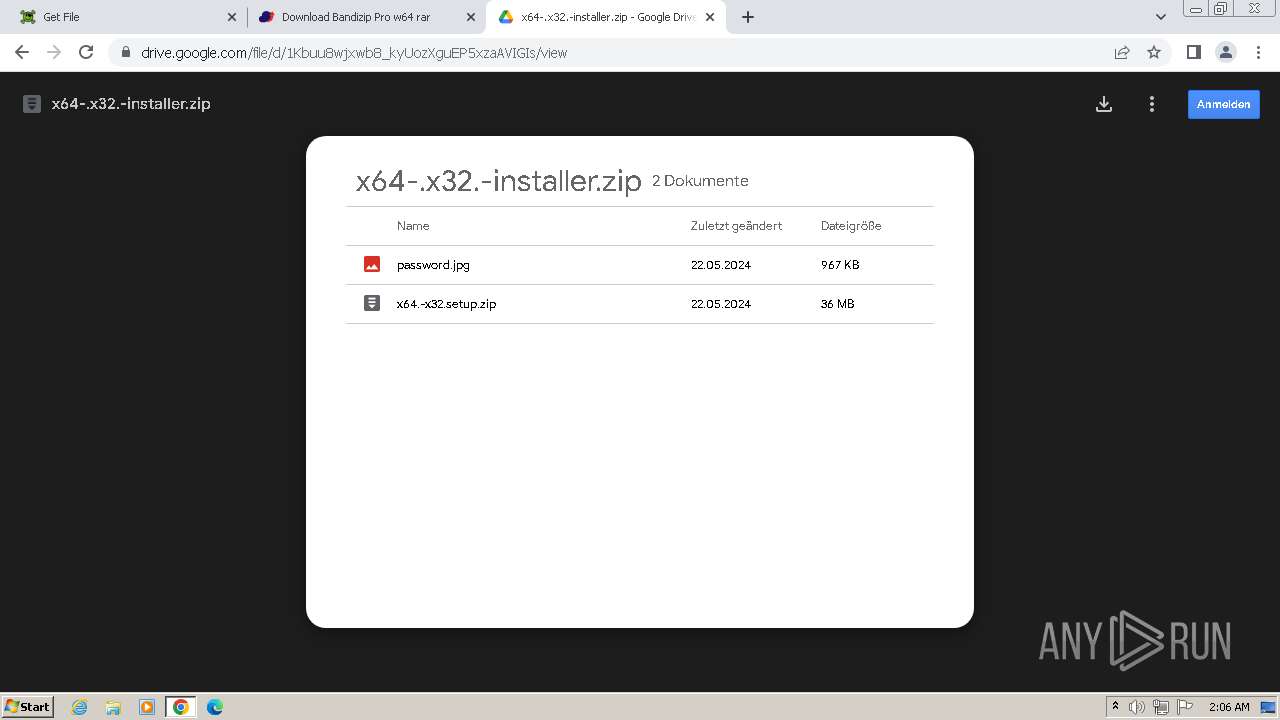1280x720 pixels.
Task: Click the x64.-x32.setup.zip archive icon
Action: pos(372,304)
